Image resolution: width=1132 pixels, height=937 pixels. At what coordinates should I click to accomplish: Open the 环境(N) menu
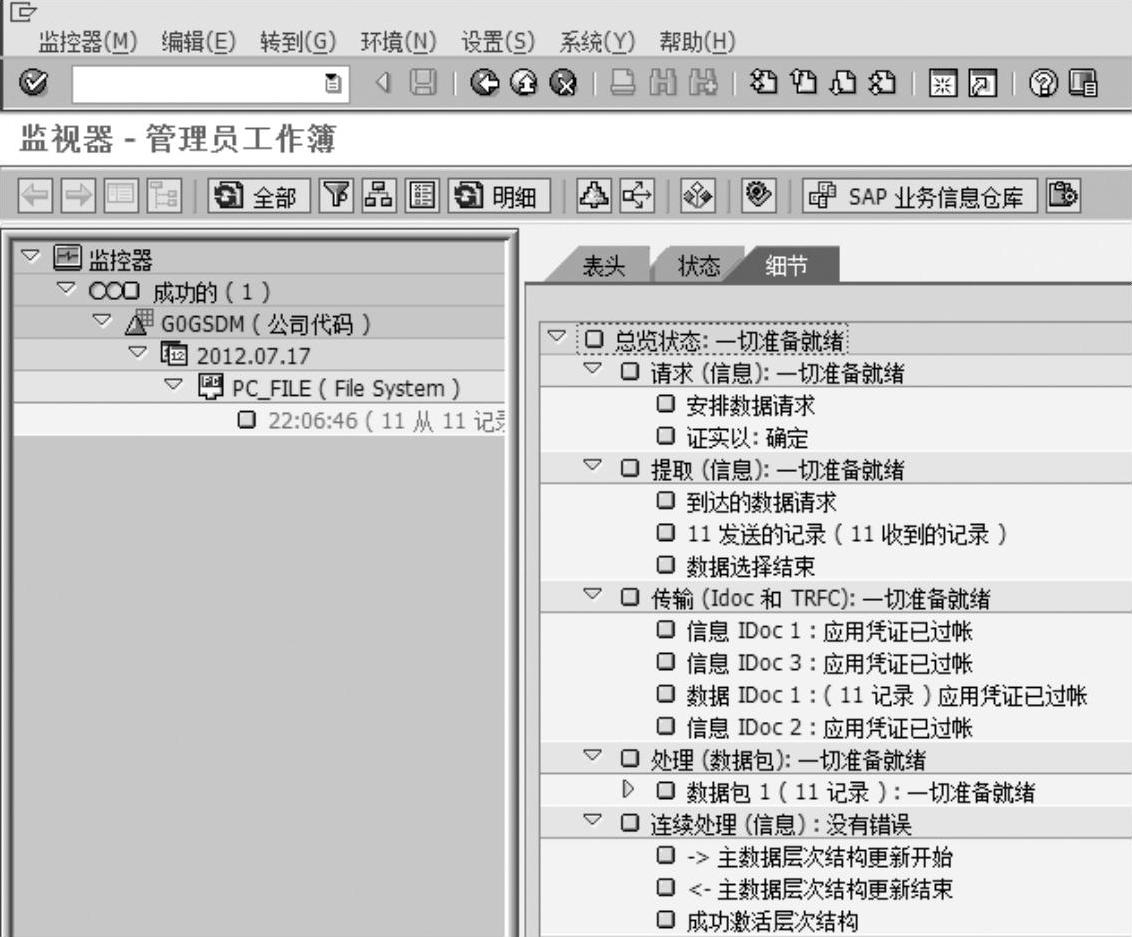pos(399,42)
